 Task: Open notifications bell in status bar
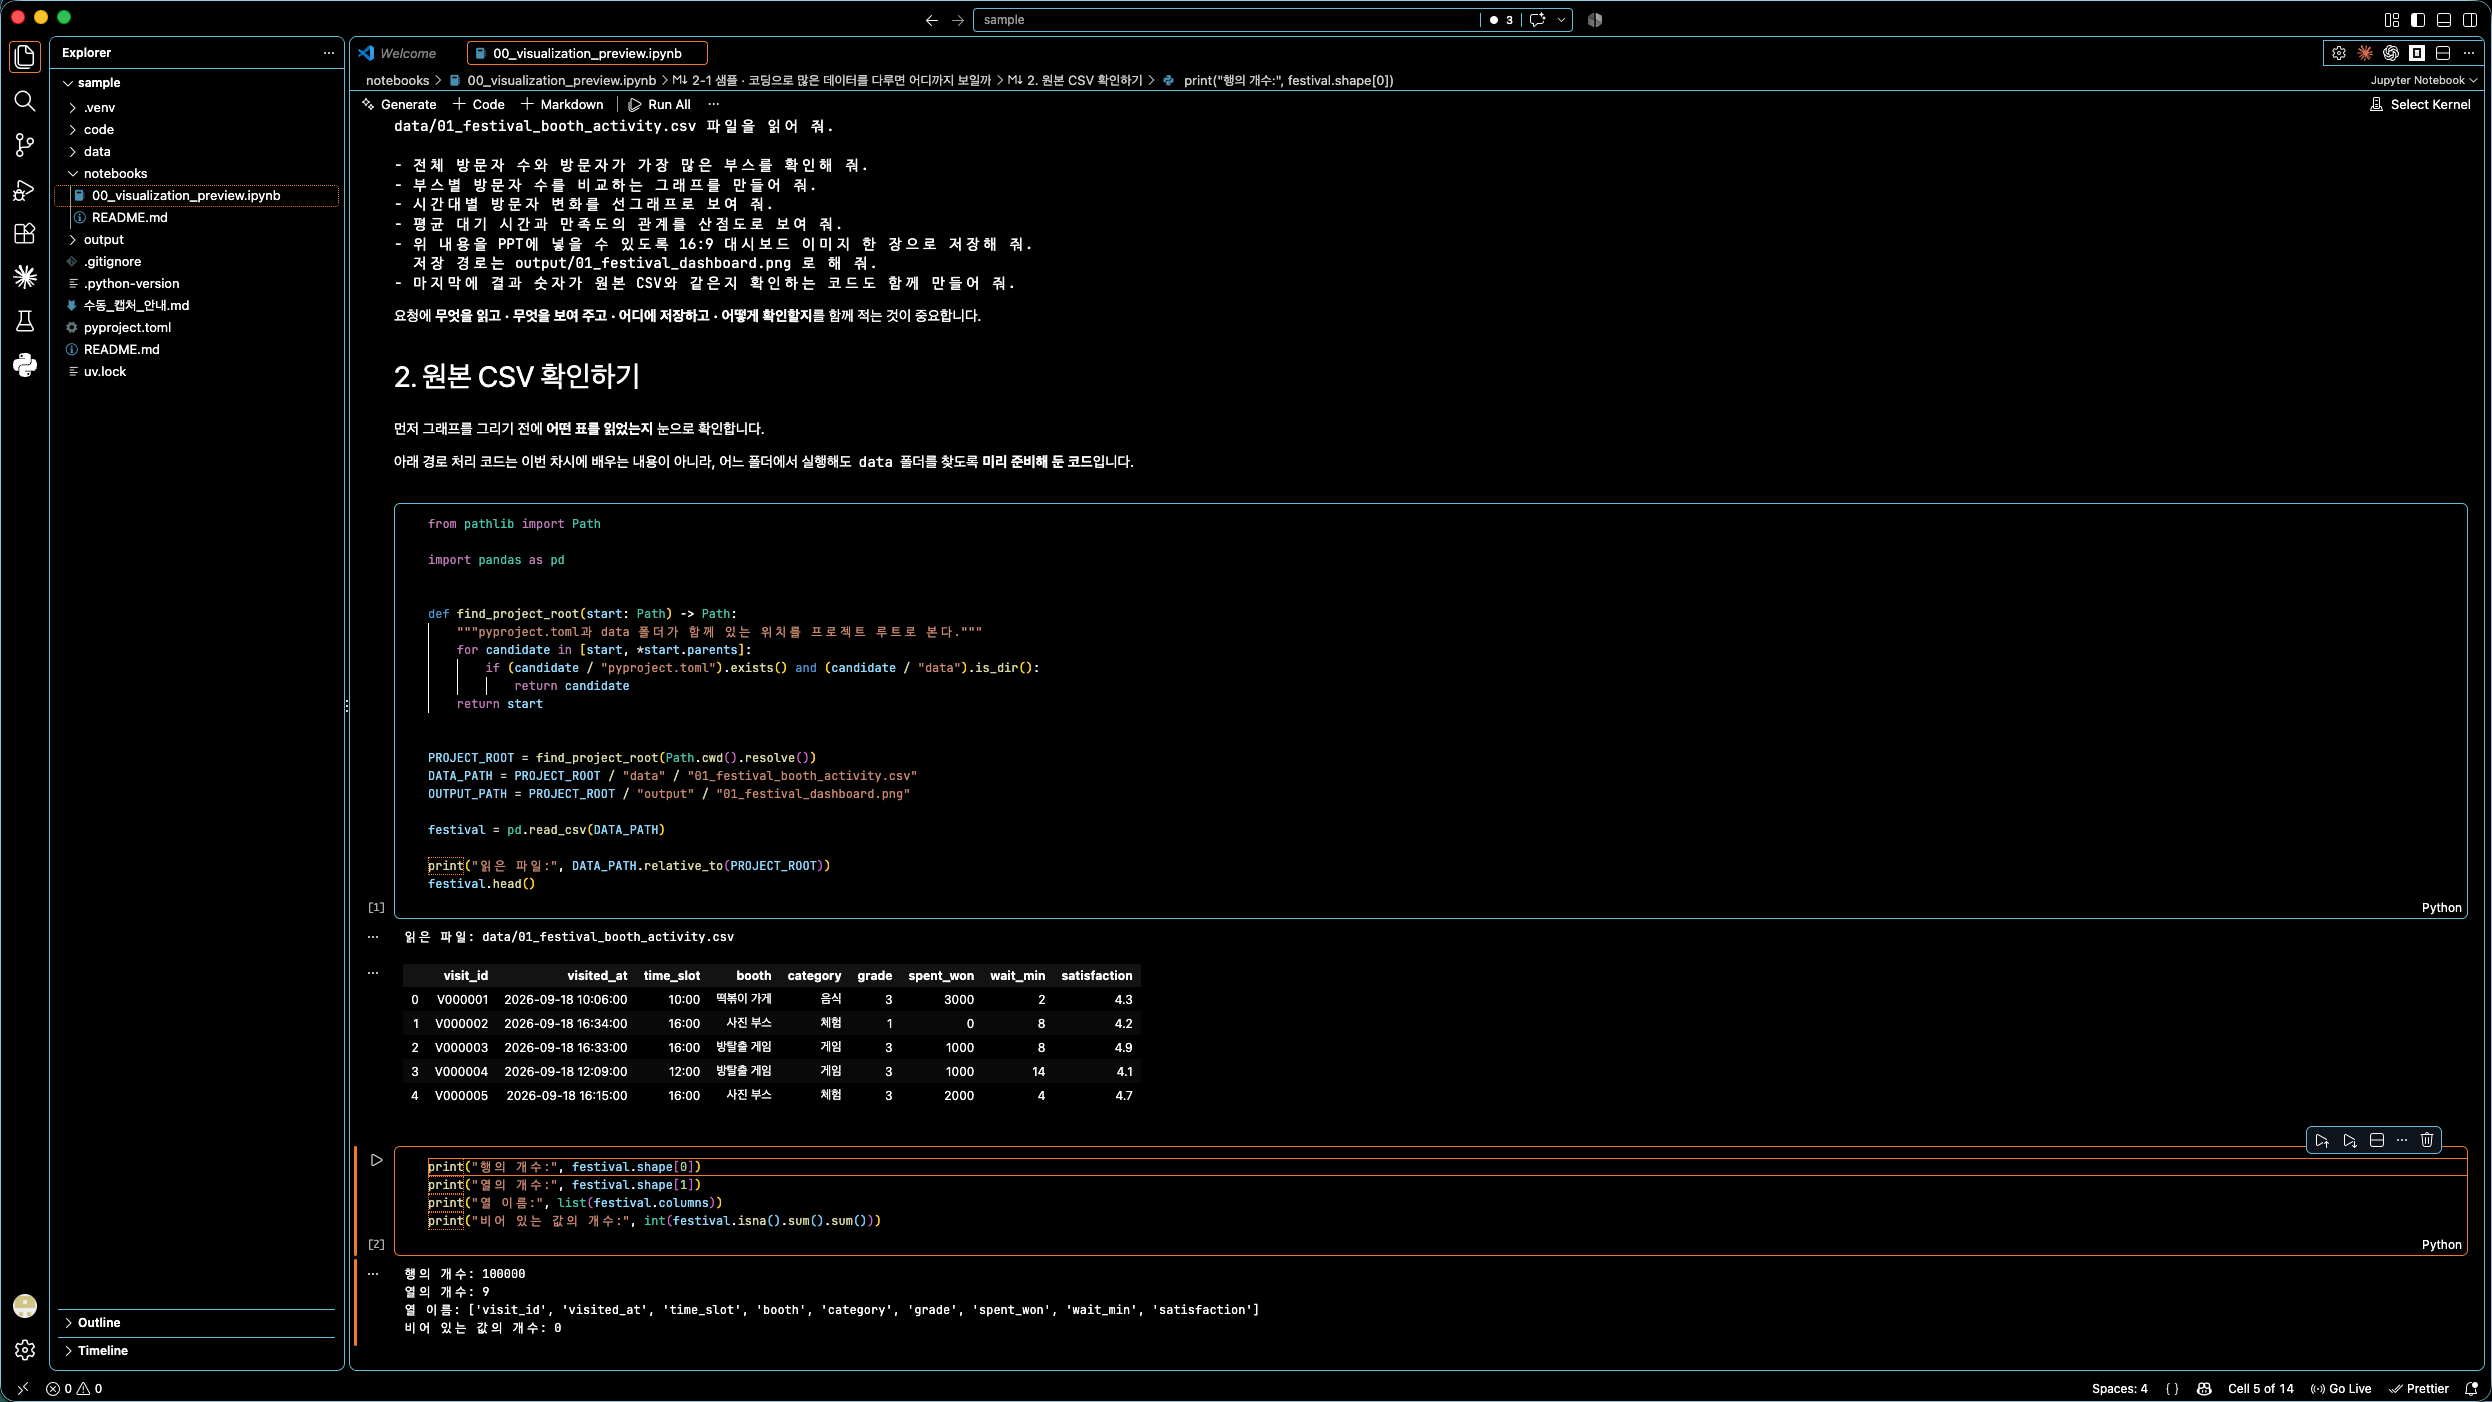pyautogui.click(x=2472, y=1388)
